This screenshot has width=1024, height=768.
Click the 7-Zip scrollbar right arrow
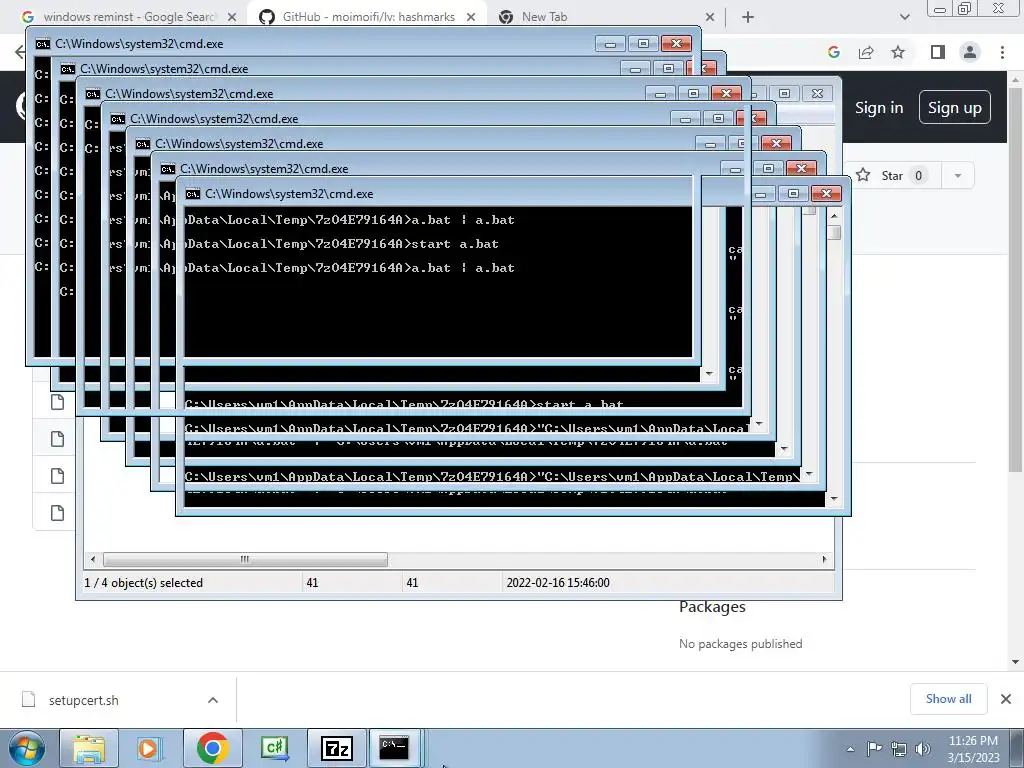point(824,559)
